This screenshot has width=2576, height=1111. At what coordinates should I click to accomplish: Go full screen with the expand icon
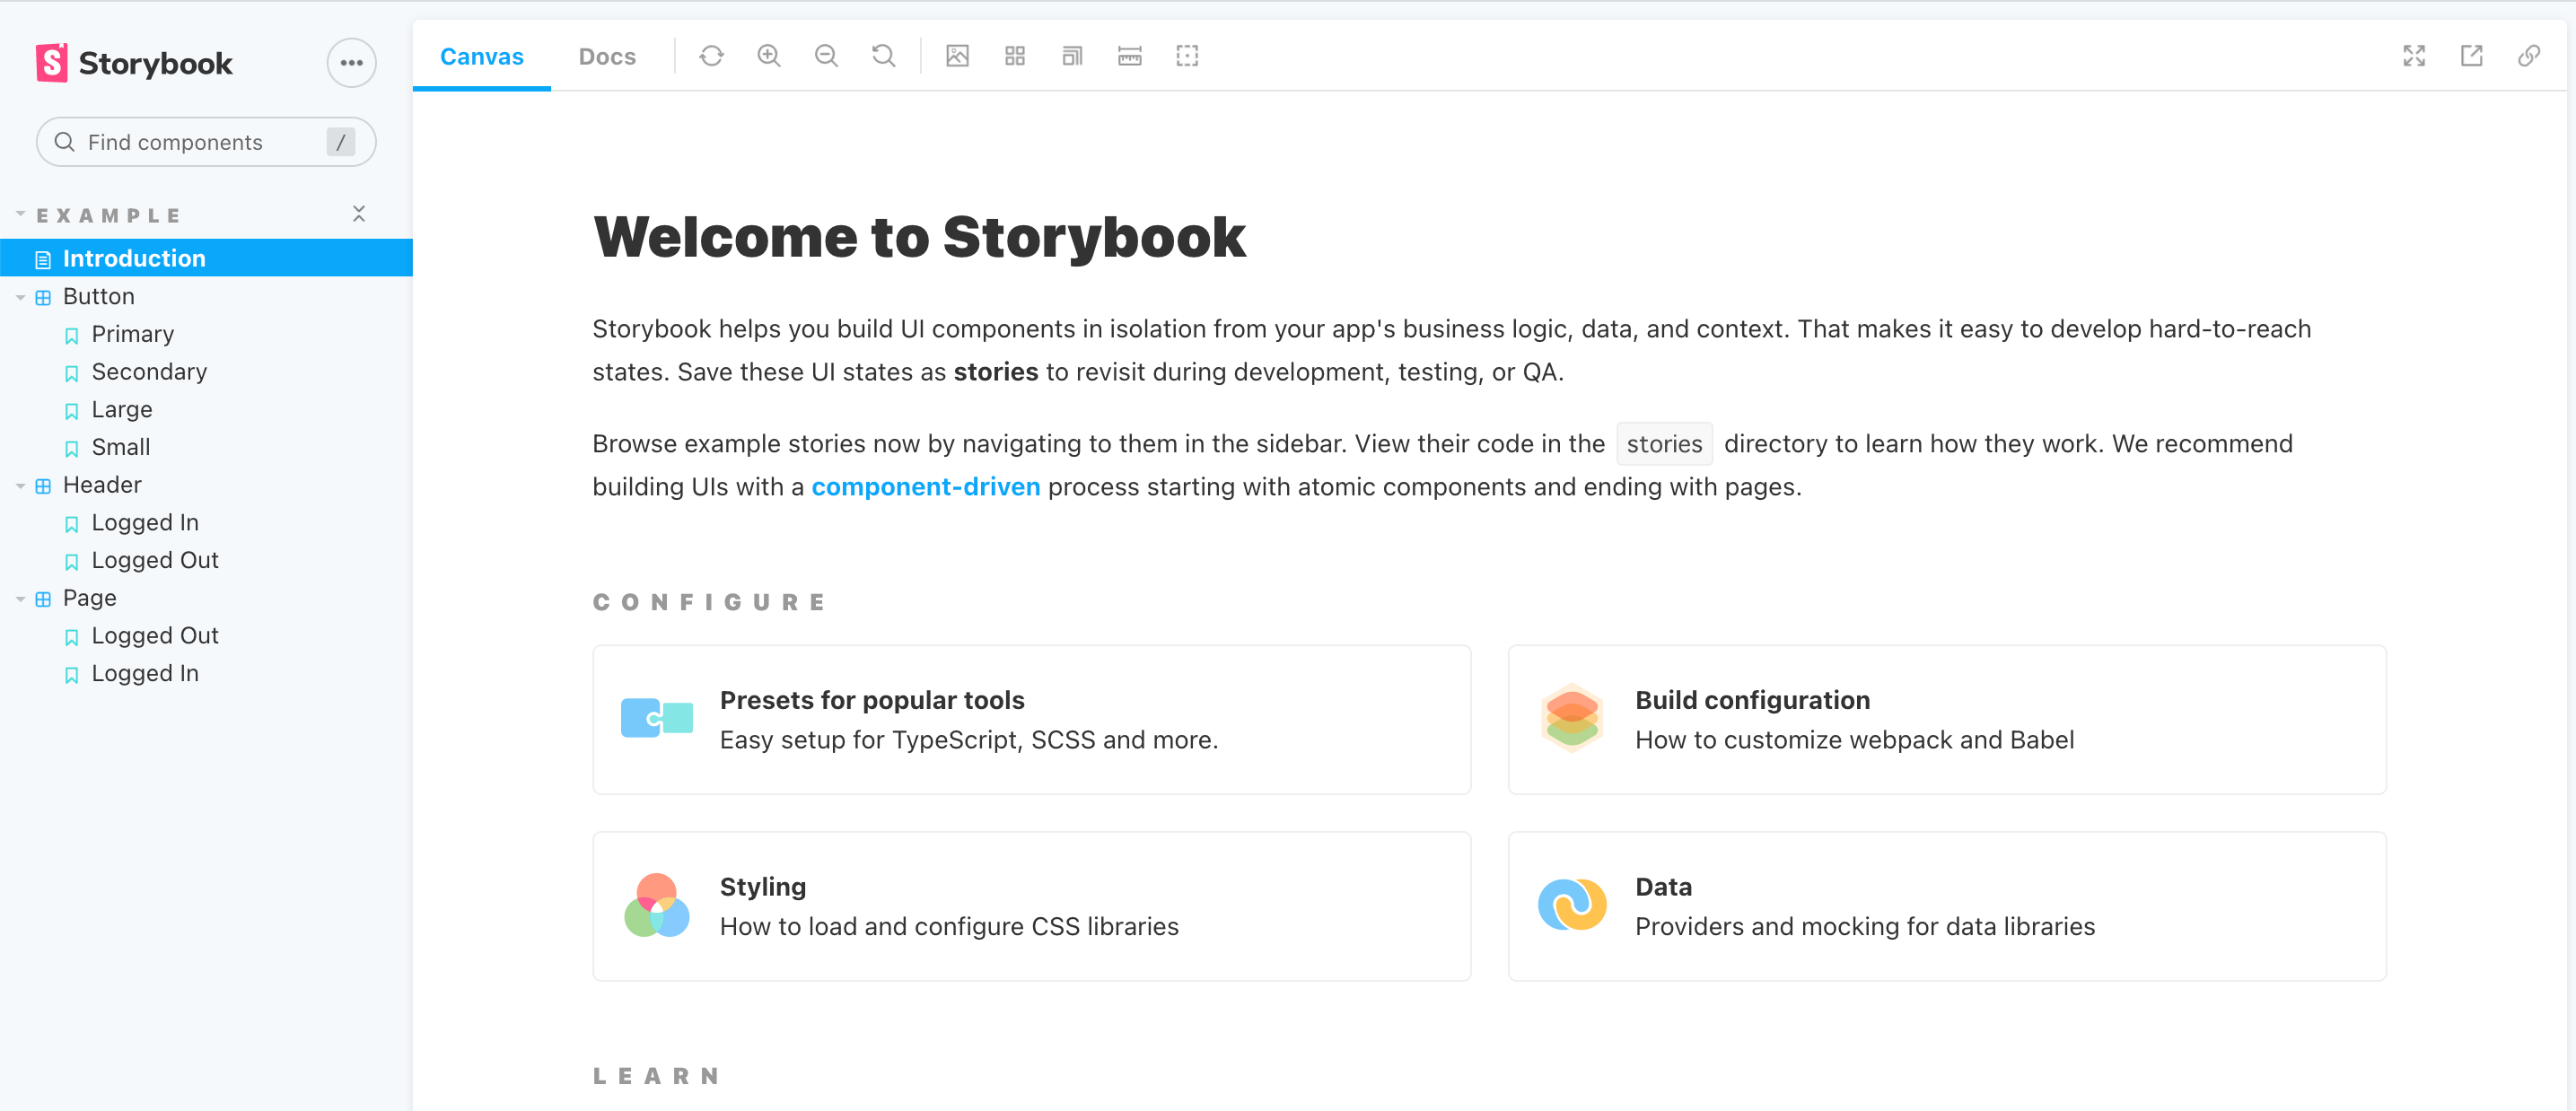(2414, 56)
